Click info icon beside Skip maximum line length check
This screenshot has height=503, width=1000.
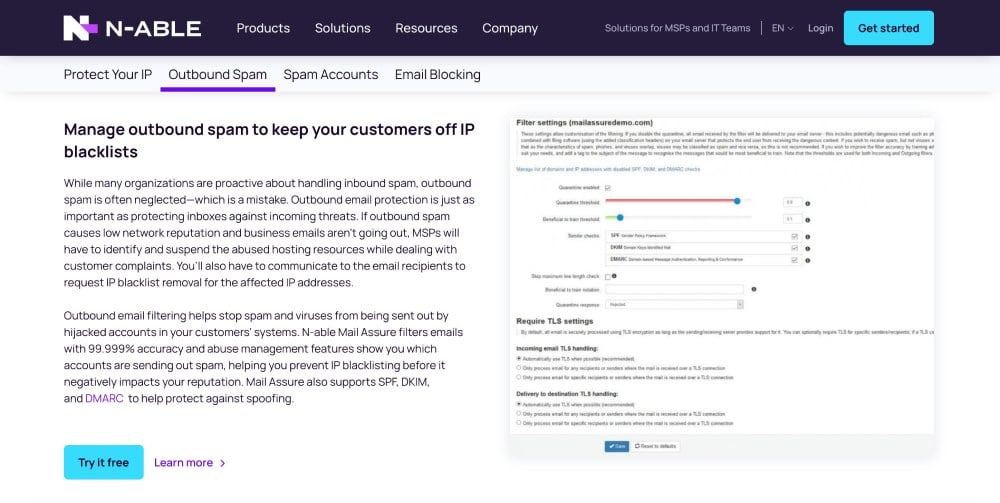[x=614, y=276]
